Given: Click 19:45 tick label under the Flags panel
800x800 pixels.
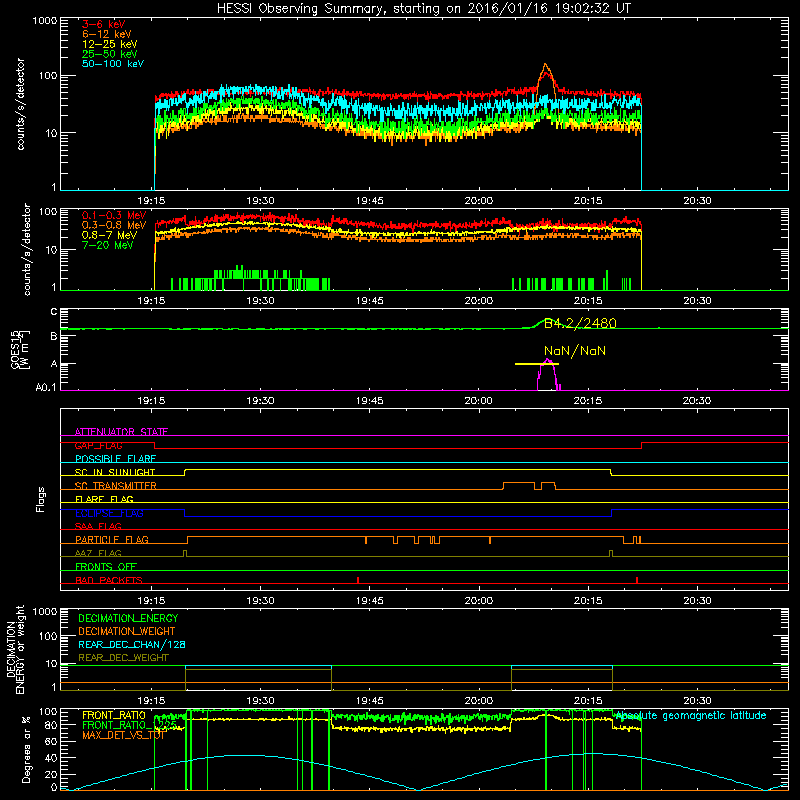Looking at the screenshot, I should pos(369,601).
